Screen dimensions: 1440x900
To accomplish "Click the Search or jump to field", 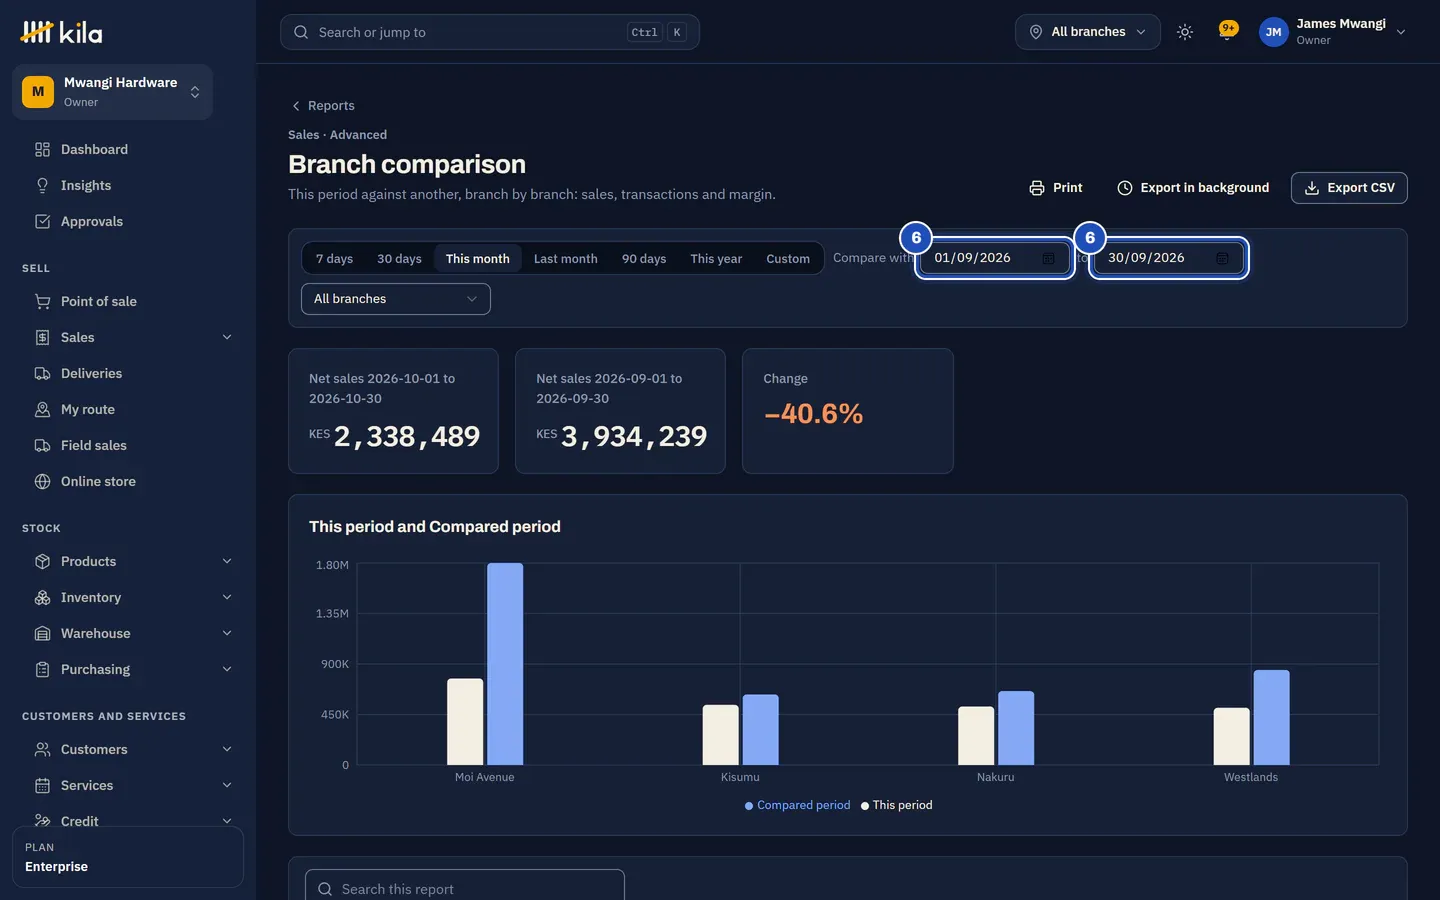I will pyautogui.click(x=490, y=32).
